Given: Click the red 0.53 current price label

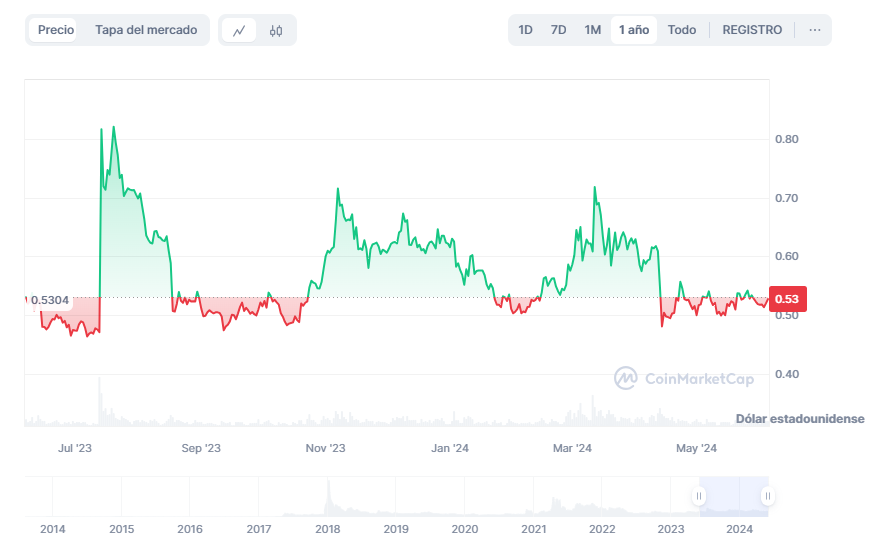Looking at the screenshot, I should pyautogui.click(x=788, y=299).
